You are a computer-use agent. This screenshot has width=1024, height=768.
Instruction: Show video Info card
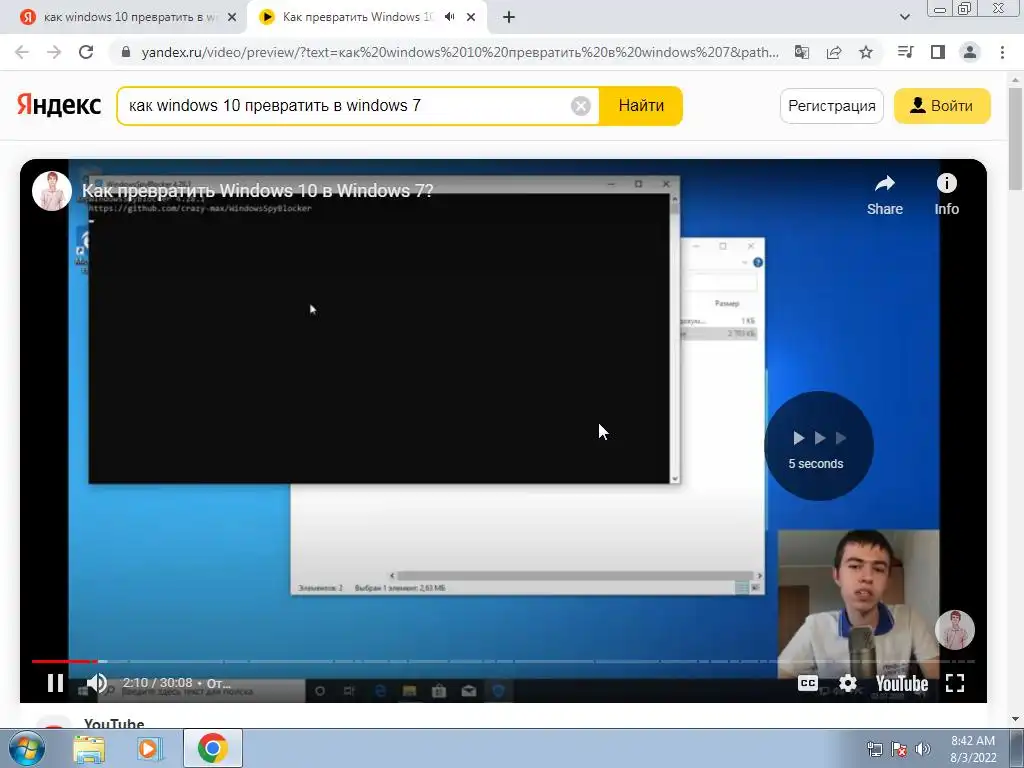(x=946, y=195)
